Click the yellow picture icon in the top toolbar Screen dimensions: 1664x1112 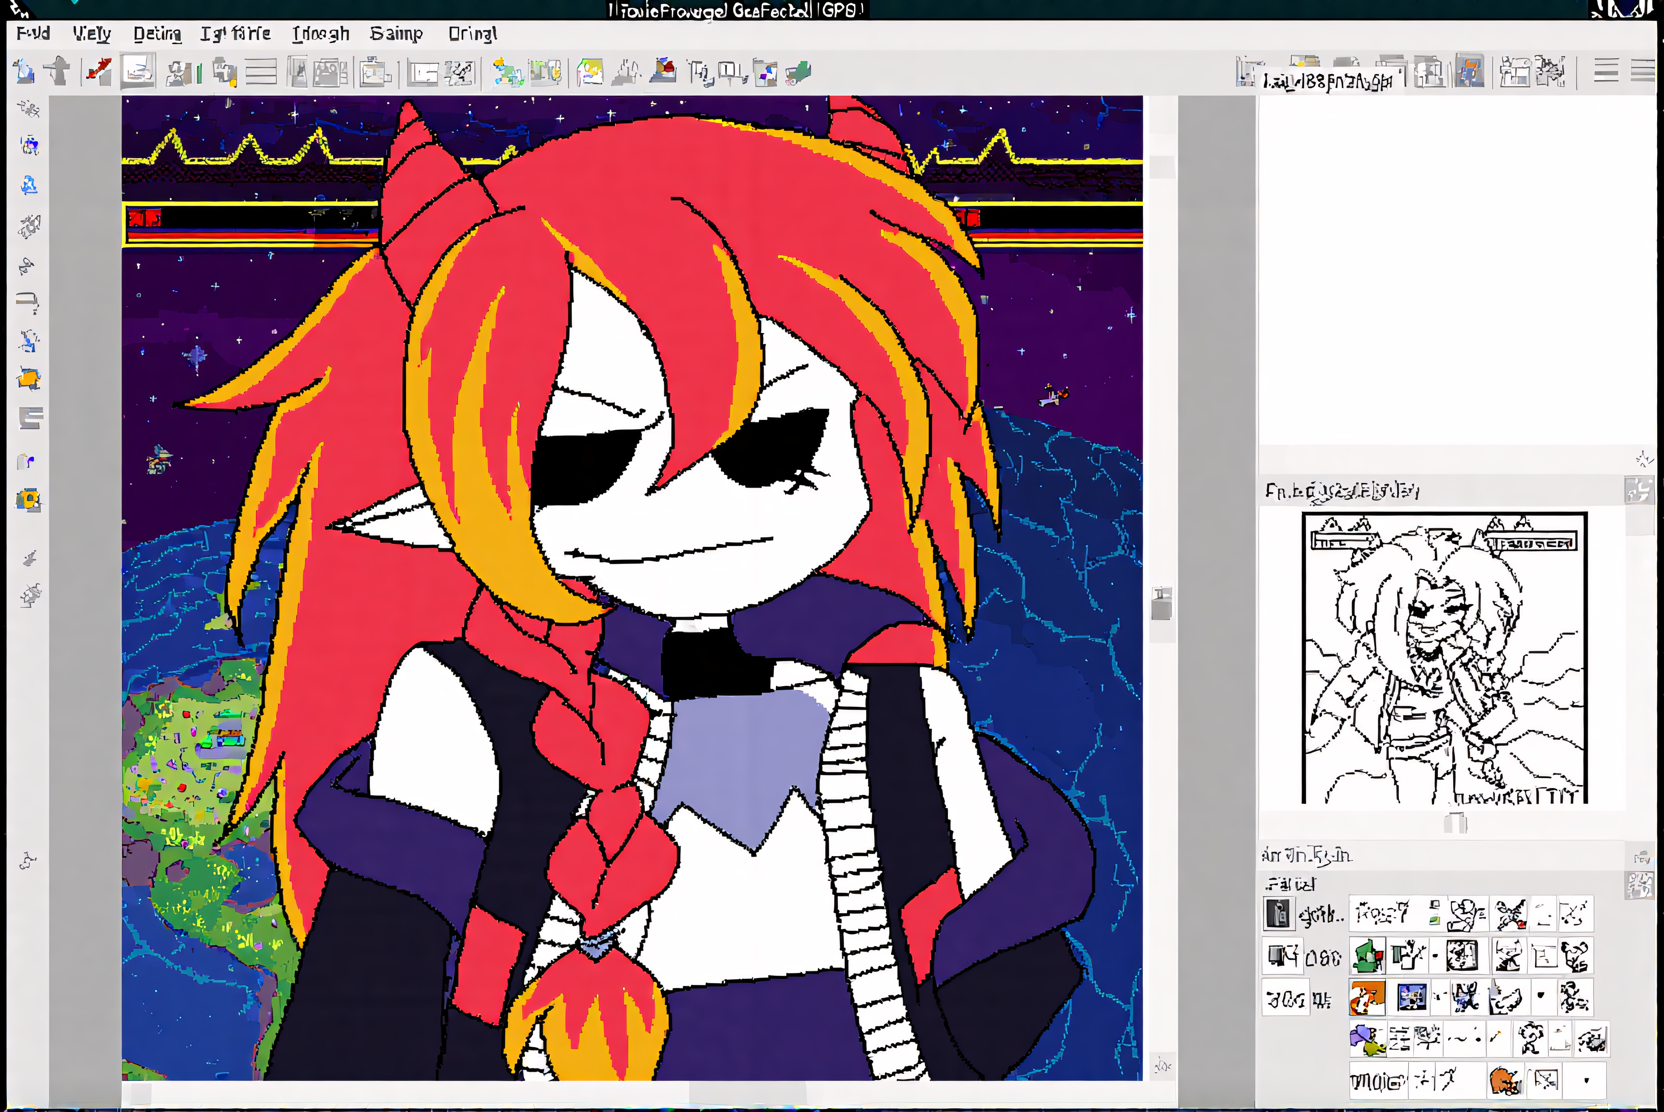590,72
